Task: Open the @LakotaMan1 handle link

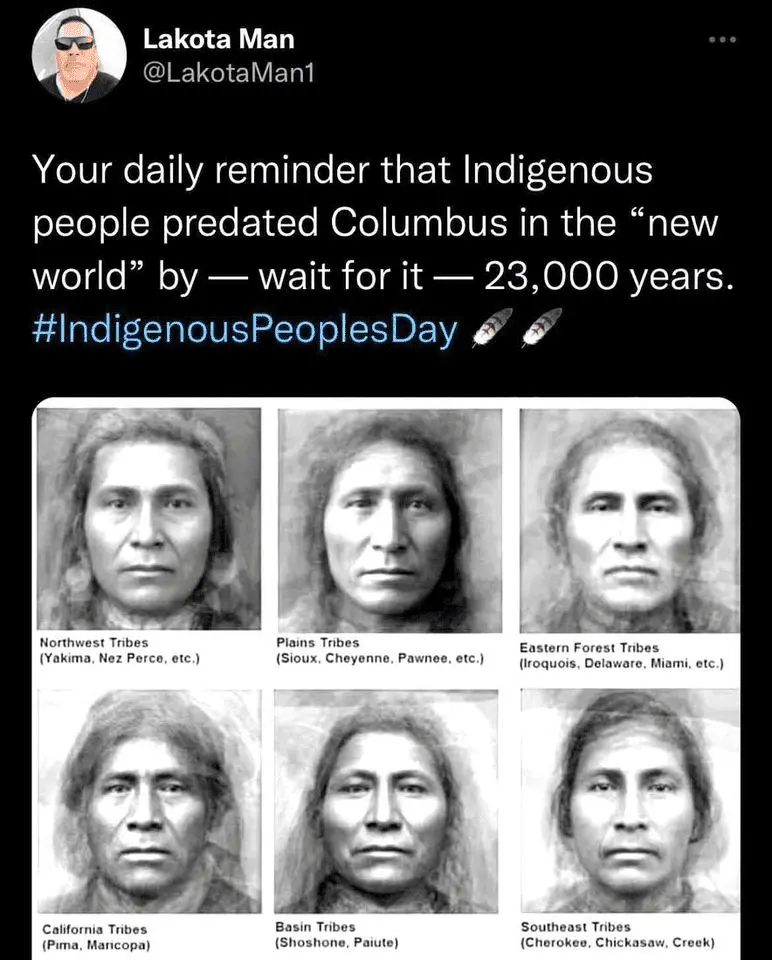Action: tap(228, 73)
